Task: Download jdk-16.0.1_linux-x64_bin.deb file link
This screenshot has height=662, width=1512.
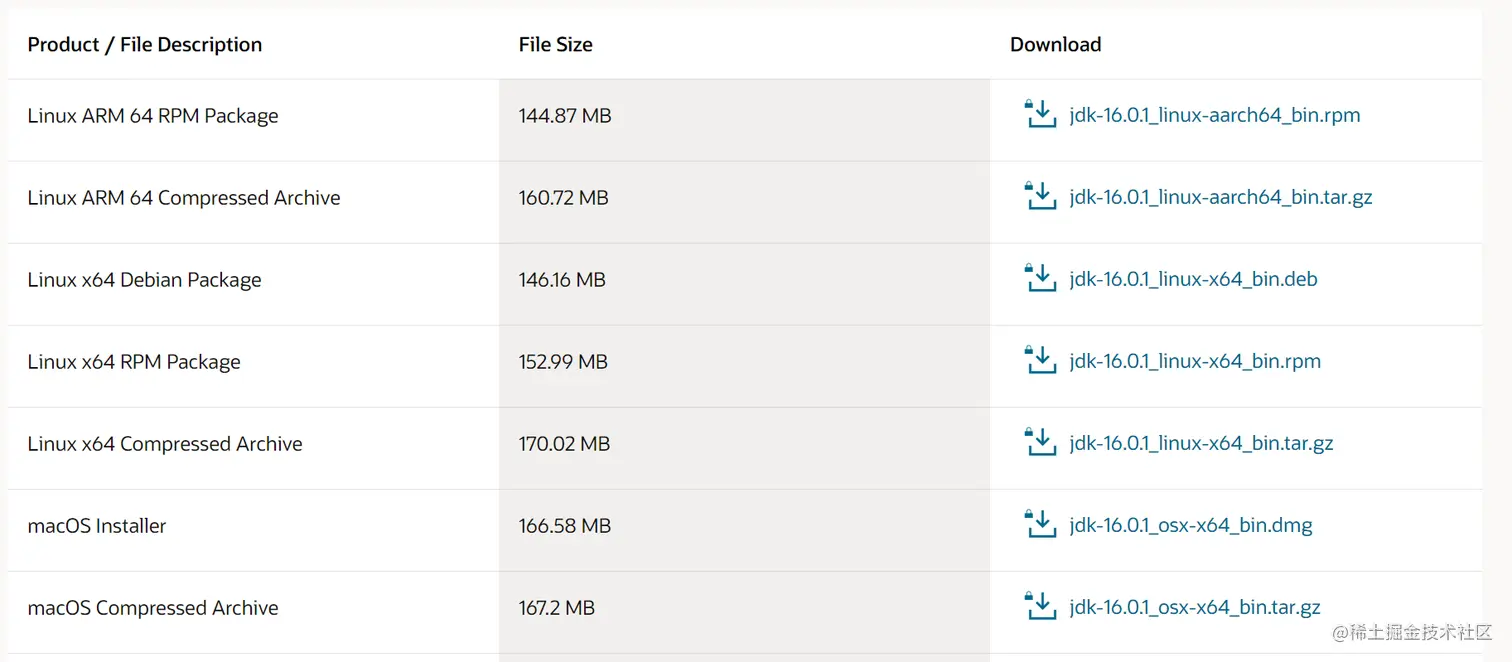Action: 1193,279
